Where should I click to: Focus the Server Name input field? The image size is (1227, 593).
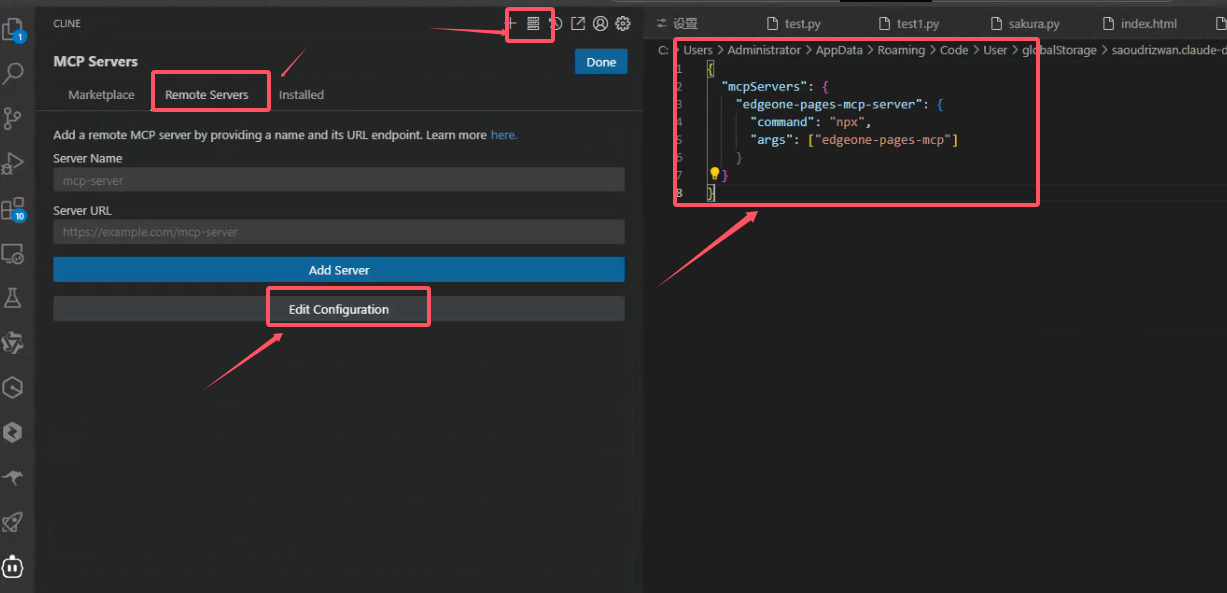click(x=339, y=180)
